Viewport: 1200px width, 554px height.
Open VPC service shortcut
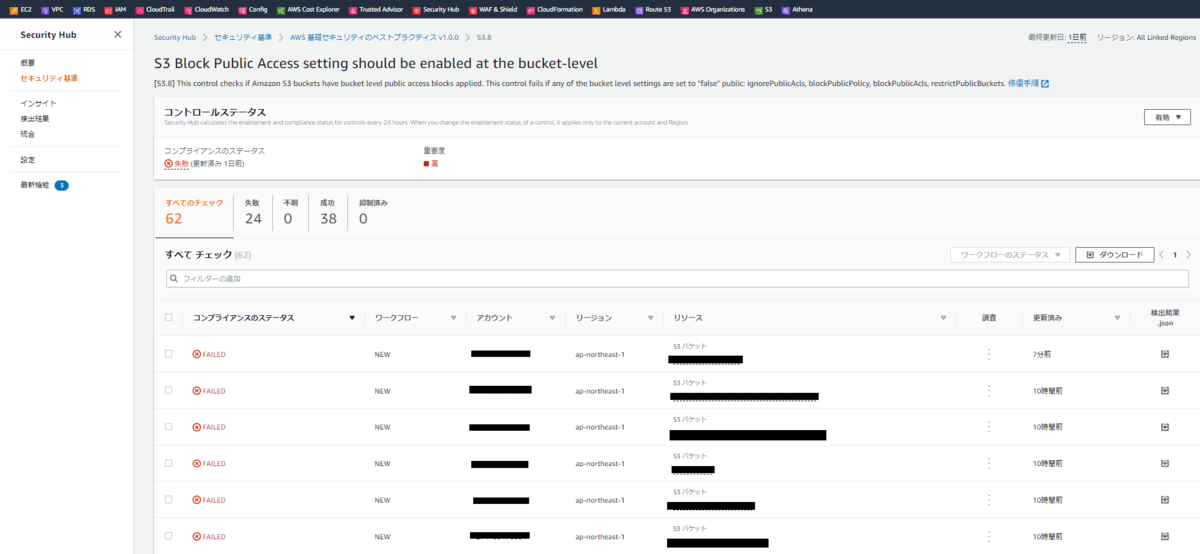52,9
